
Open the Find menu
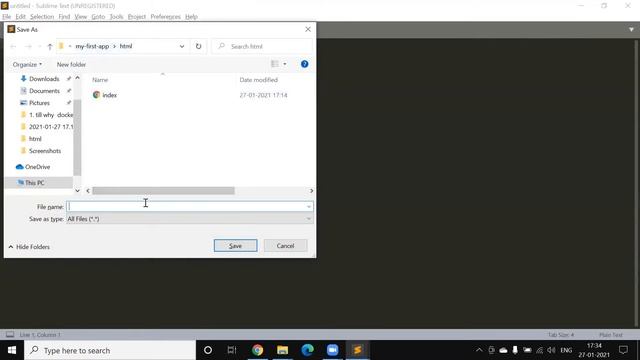64,17
